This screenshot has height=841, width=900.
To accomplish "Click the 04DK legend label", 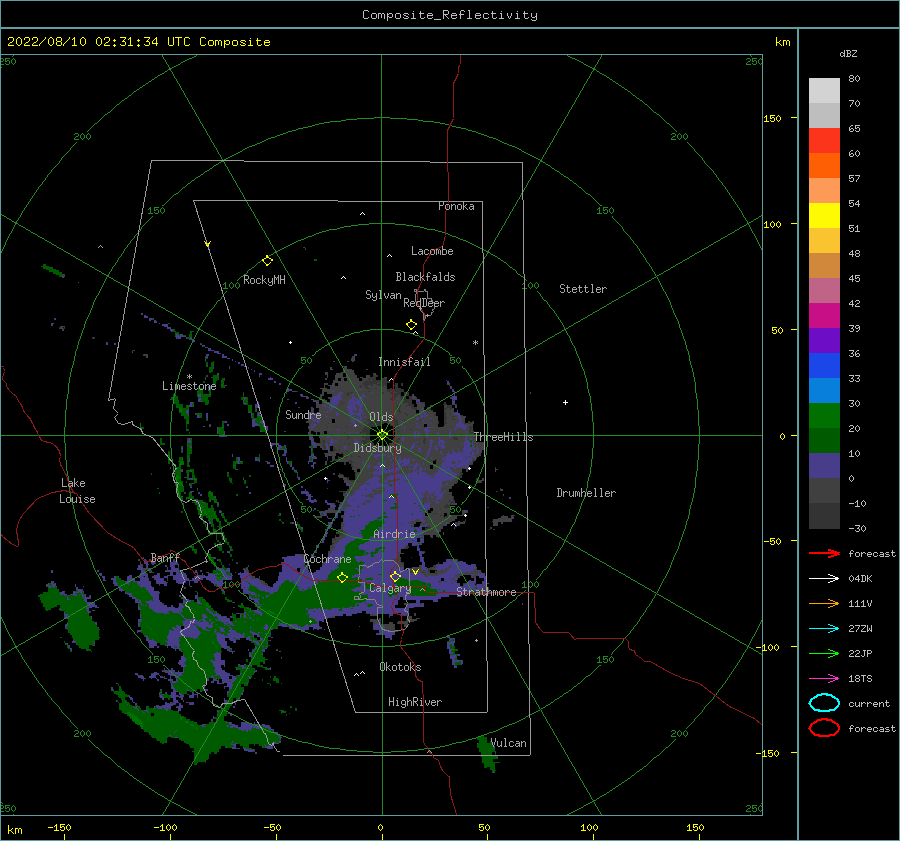I will point(860,579).
